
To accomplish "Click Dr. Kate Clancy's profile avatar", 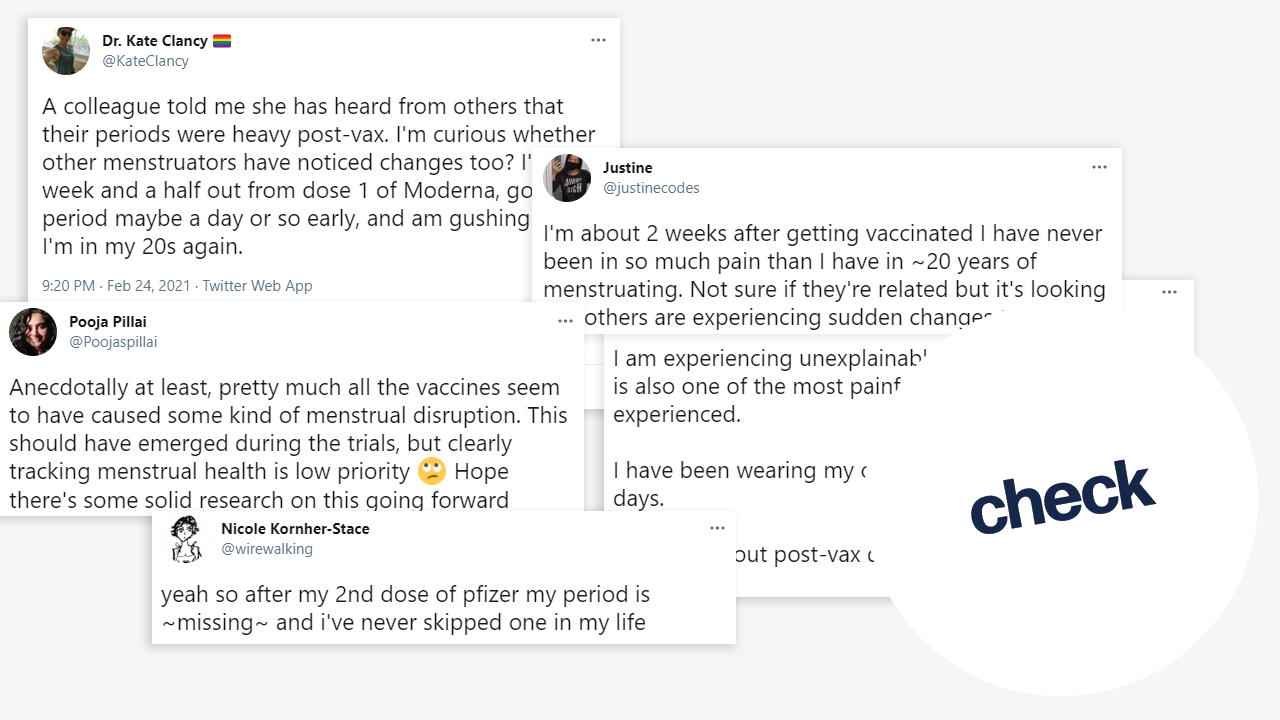I will (66, 51).
